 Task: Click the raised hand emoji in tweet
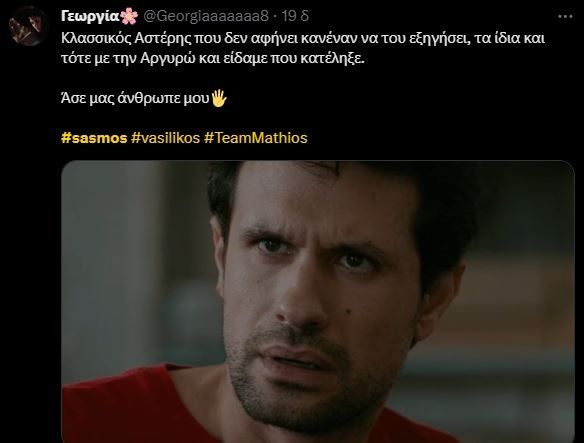[219, 98]
